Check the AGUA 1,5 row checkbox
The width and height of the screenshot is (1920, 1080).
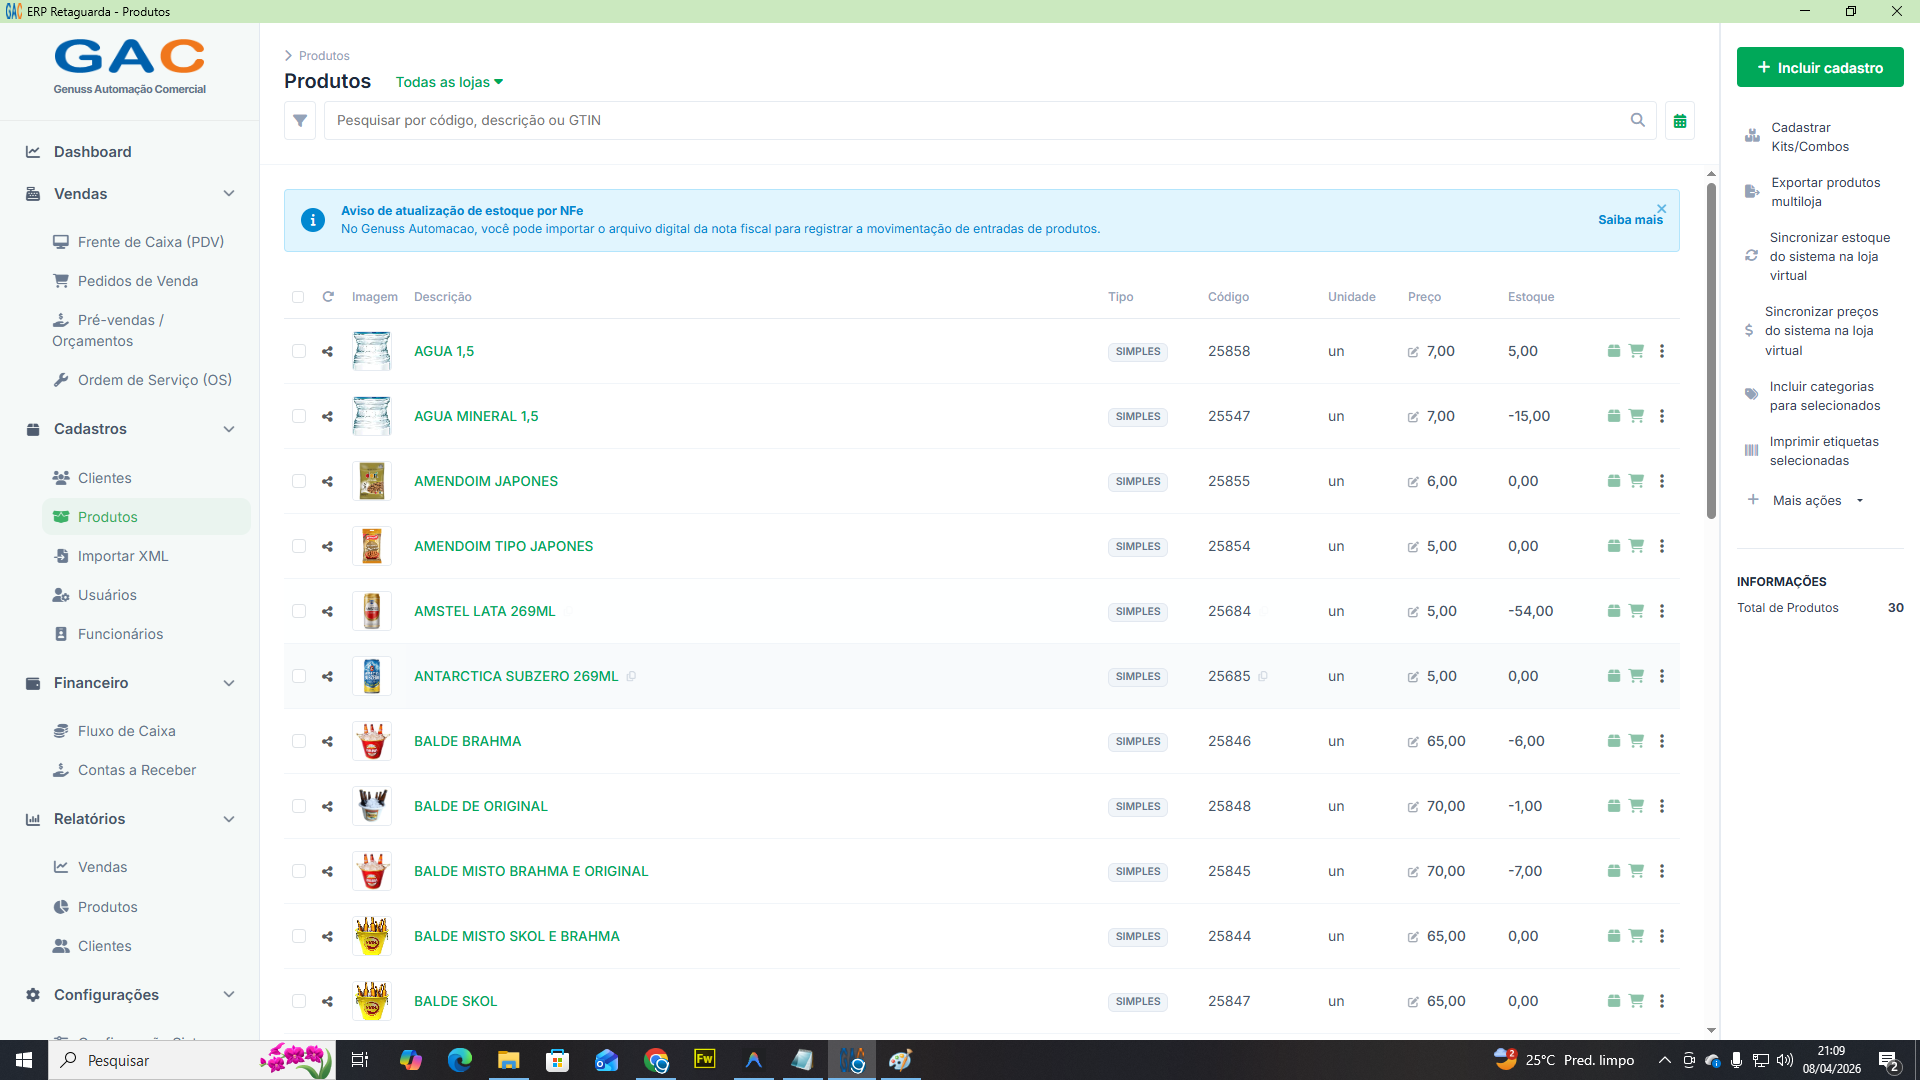pyautogui.click(x=299, y=351)
